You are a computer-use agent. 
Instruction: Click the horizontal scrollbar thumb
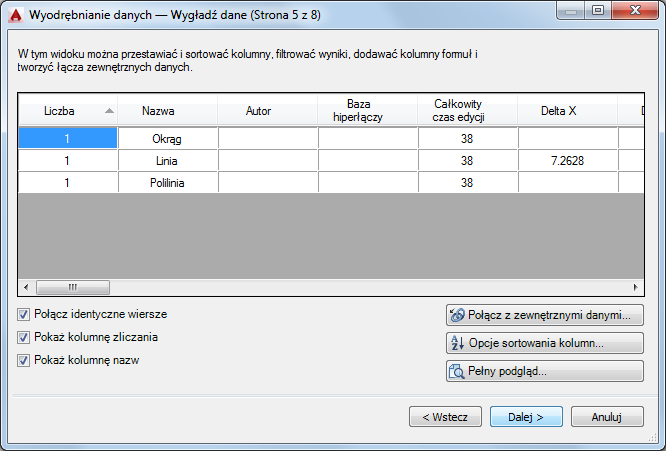click(73, 287)
